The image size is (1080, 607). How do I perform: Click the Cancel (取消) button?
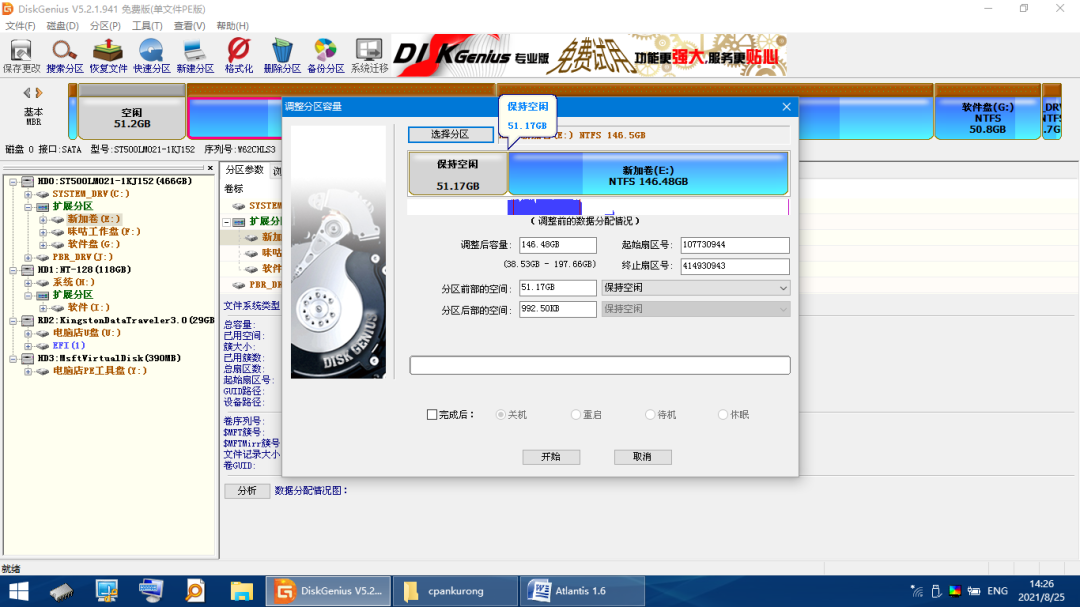tap(643, 457)
